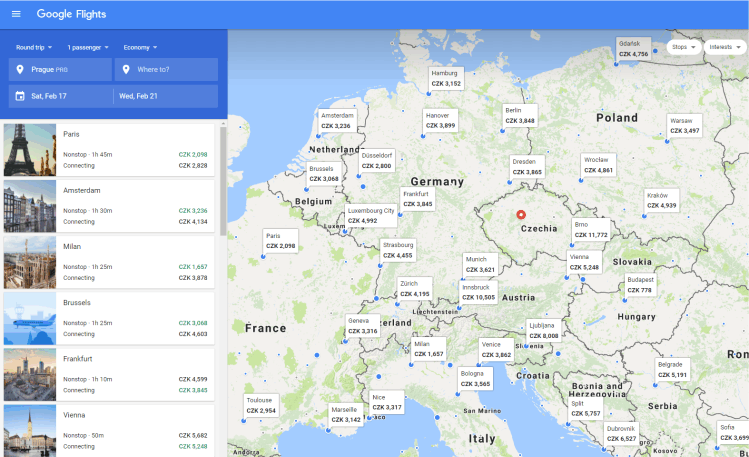The height and width of the screenshot is (457, 749).
Task: Open the Round trip dropdown
Action: click(x=35, y=47)
